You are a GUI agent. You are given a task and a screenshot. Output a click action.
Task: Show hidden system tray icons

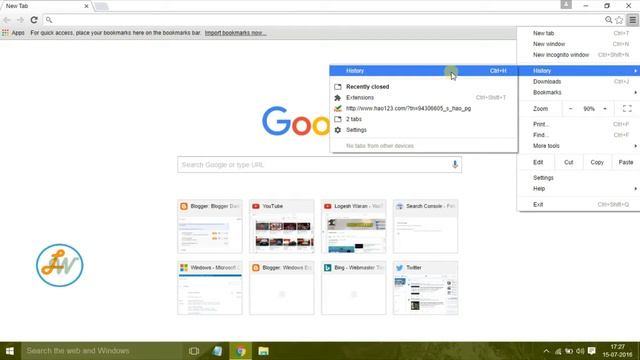click(546, 351)
